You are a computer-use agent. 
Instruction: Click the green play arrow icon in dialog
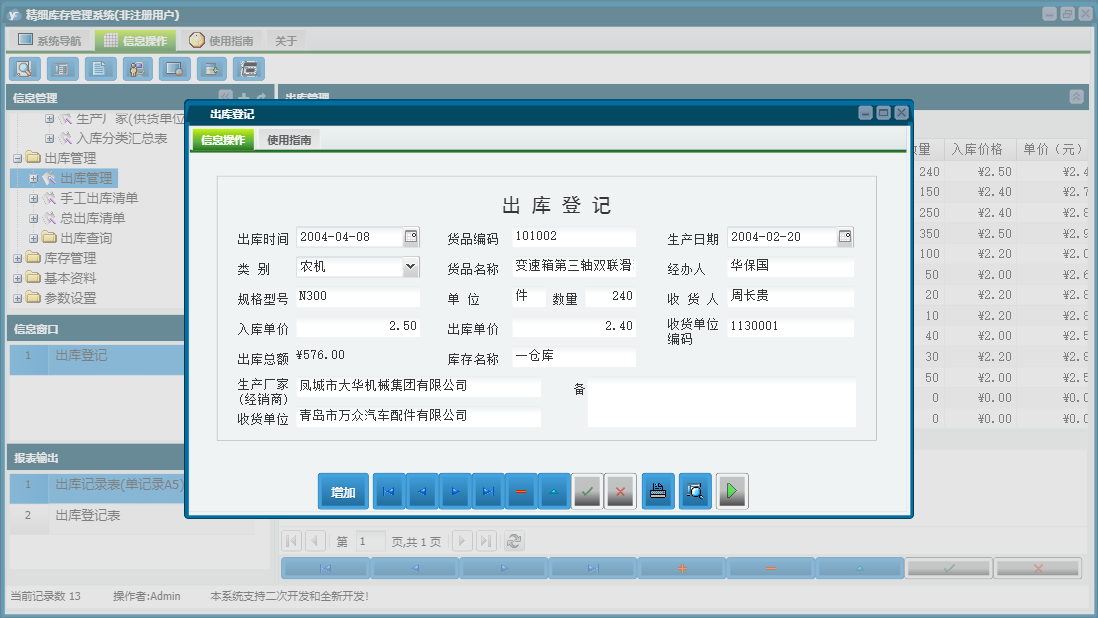click(x=732, y=491)
